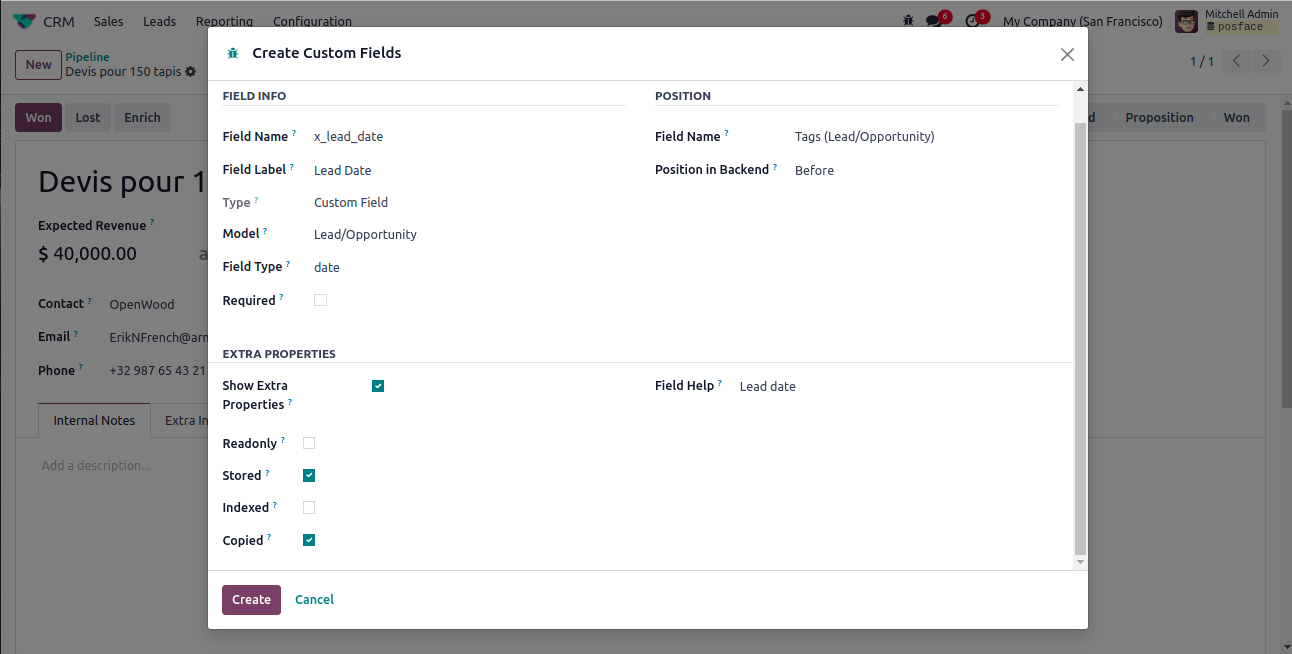The width and height of the screenshot is (1292, 654).
Task: Open the activities clock icon
Action: pyautogui.click(x=972, y=21)
